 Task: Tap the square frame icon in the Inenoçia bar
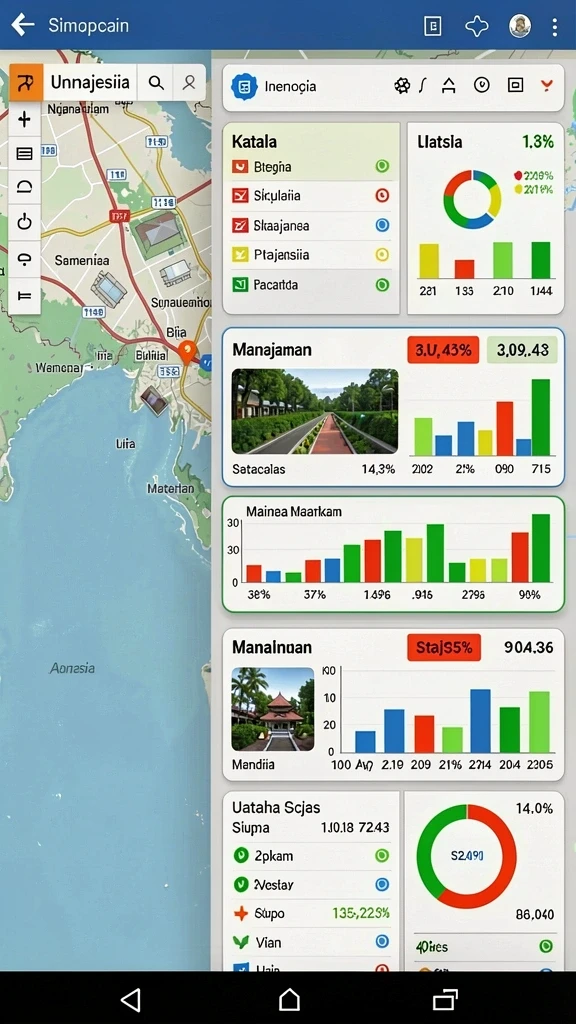tap(515, 85)
